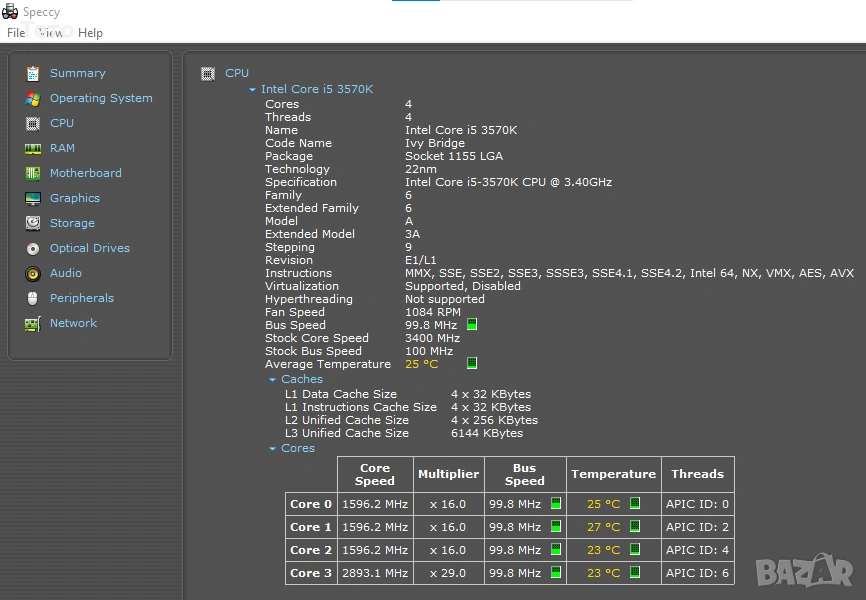Collapse the Caches section

pos(272,380)
